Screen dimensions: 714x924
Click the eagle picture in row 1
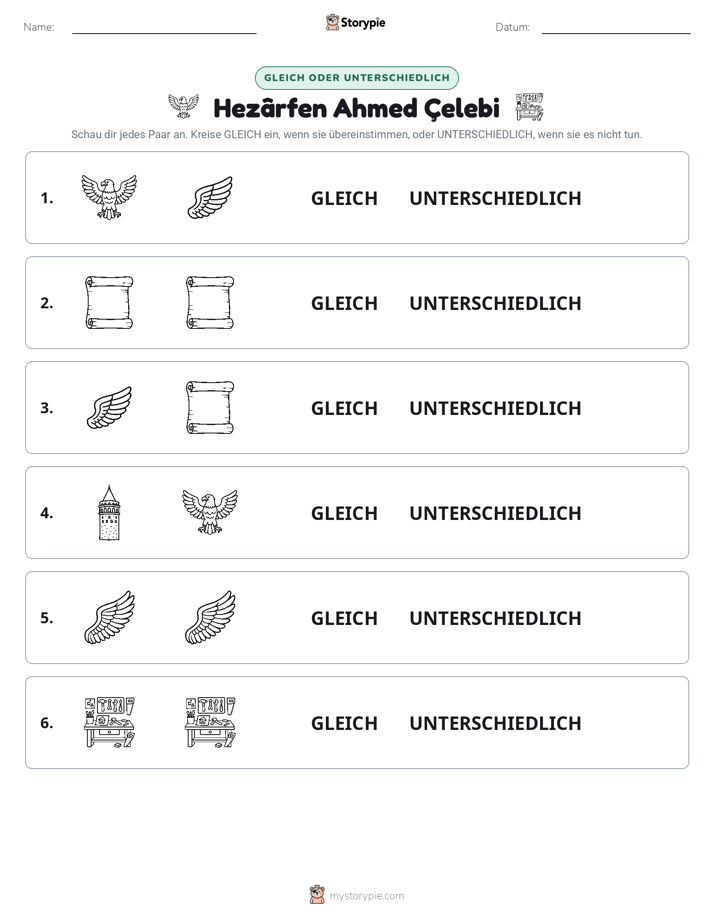click(x=109, y=197)
